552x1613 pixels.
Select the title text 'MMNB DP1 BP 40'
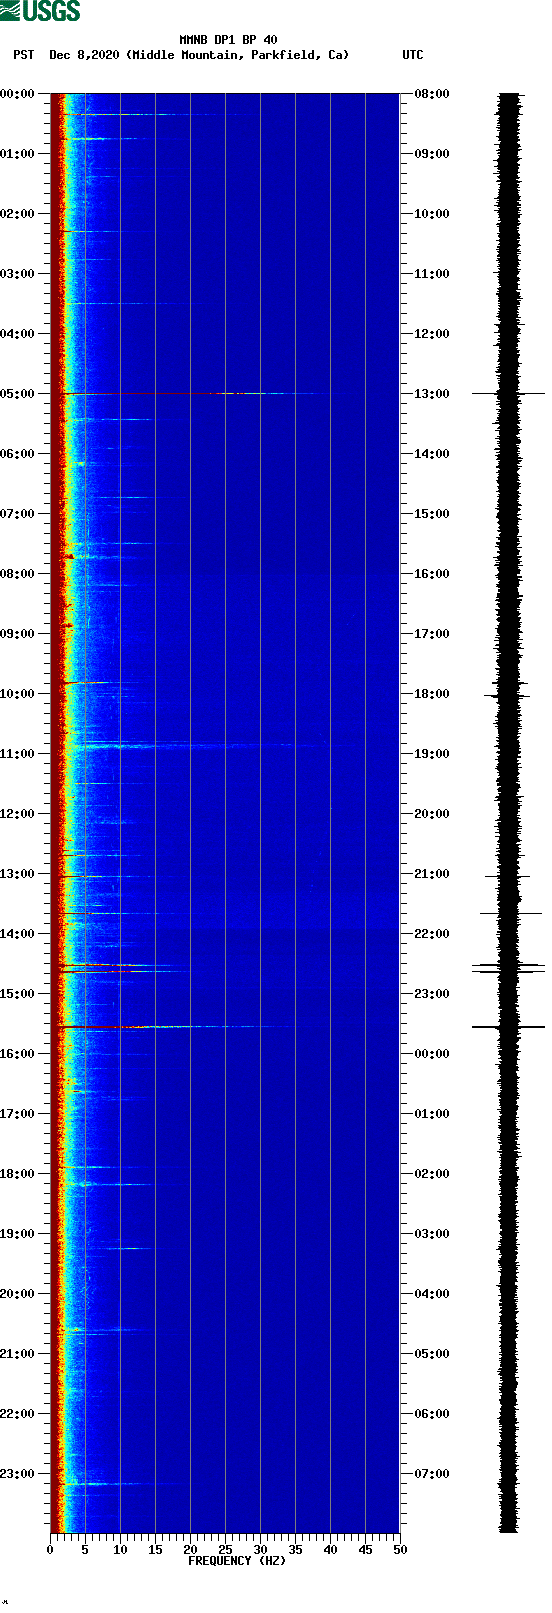pyautogui.click(x=228, y=40)
